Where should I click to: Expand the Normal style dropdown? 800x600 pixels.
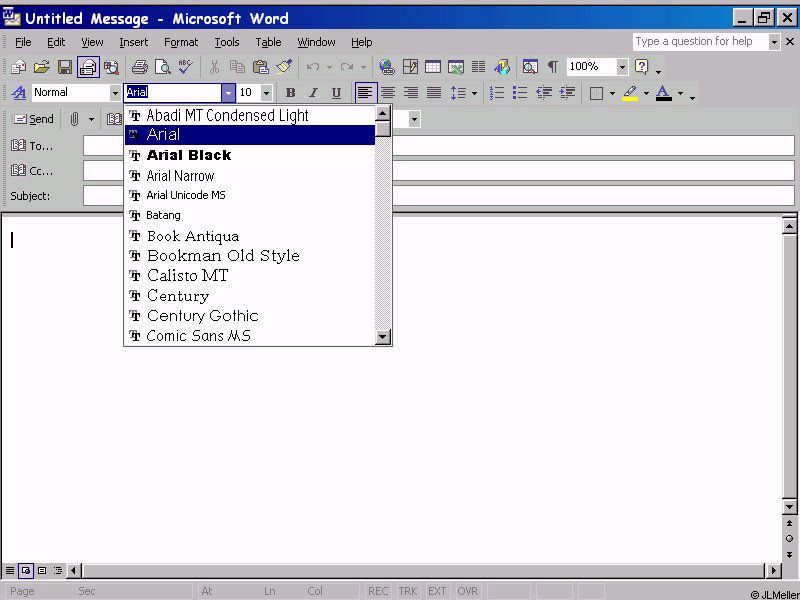[115, 93]
